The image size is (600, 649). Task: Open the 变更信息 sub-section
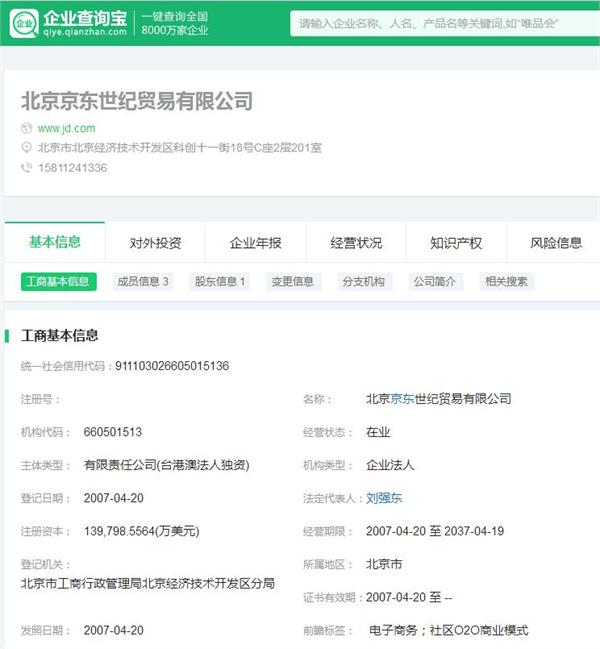[x=293, y=281]
